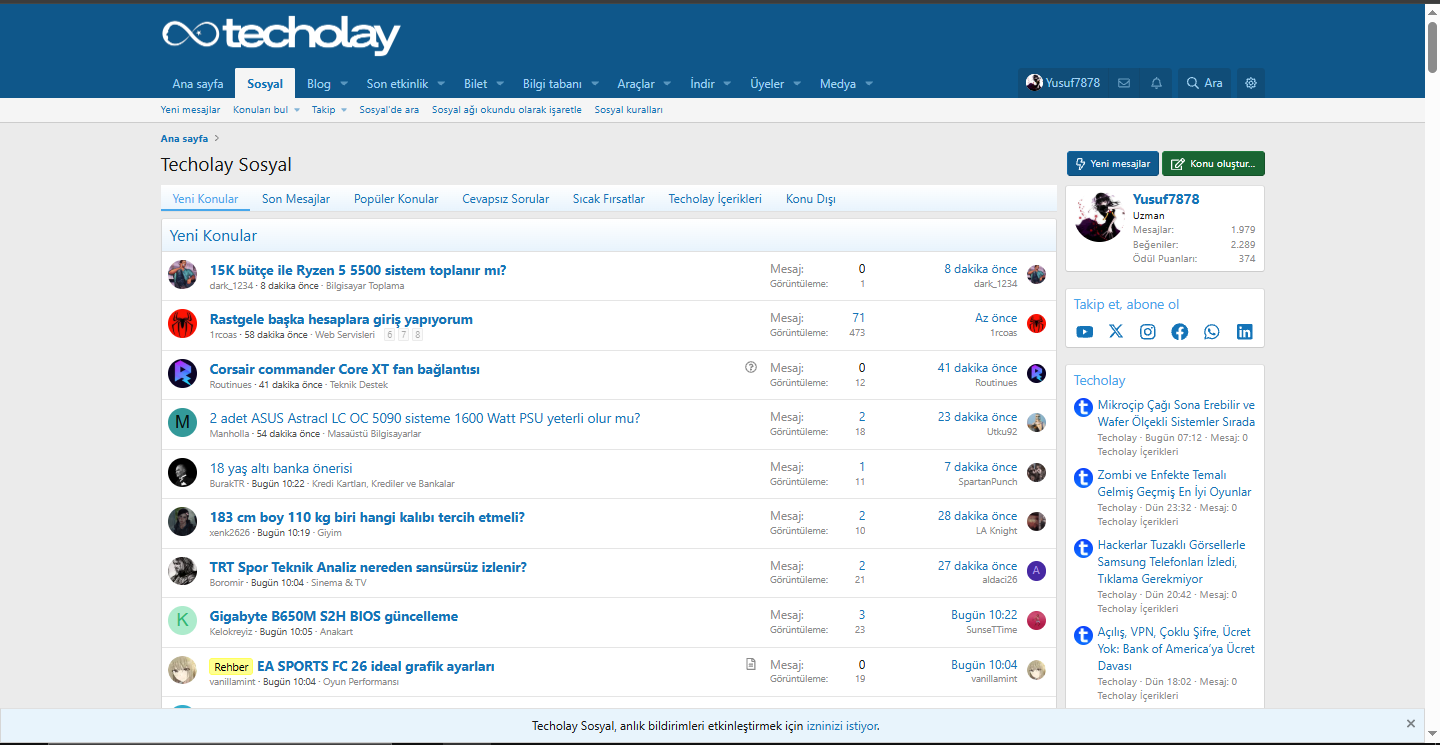Open the notifications bell icon
Image resolution: width=1440 pixels, height=745 pixels.
pos(1156,83)
